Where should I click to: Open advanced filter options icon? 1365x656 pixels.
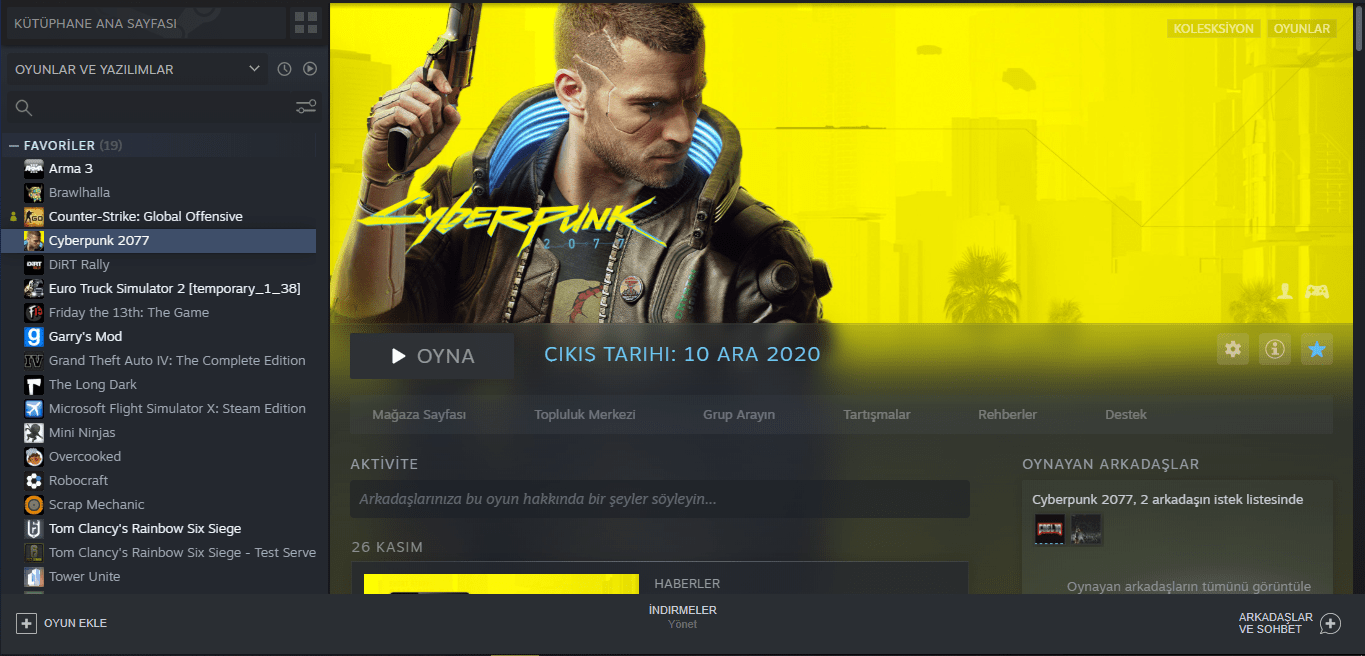tap(306, 107)
